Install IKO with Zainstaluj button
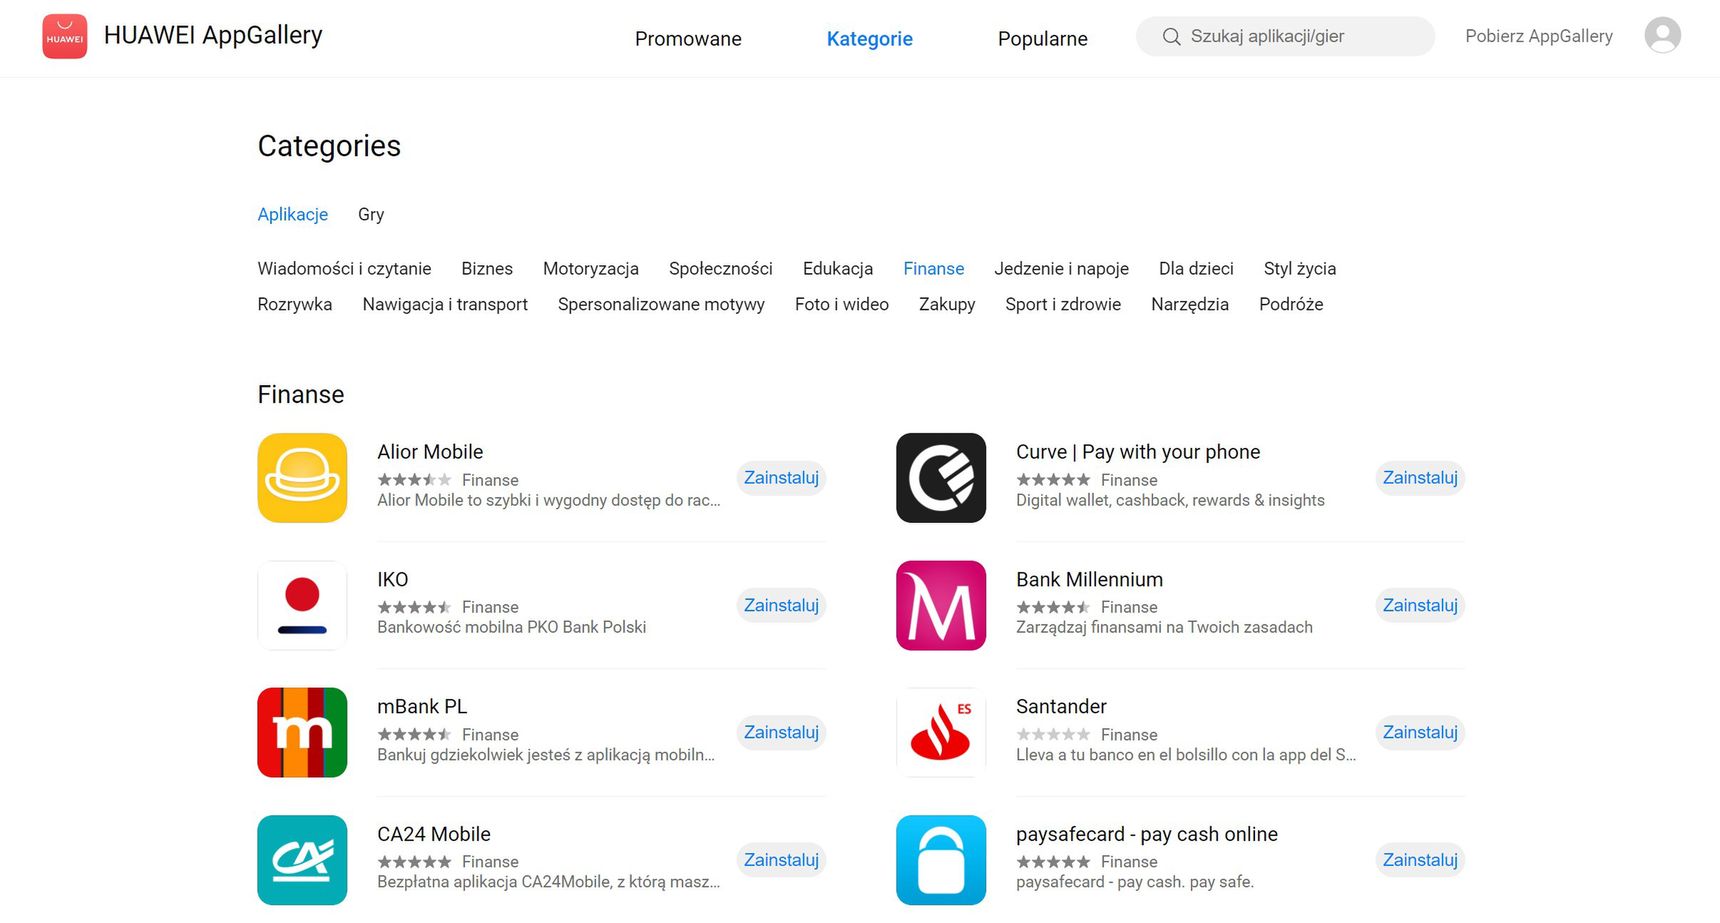Viewport: 1720px width, 923px height. coord(781,605)
